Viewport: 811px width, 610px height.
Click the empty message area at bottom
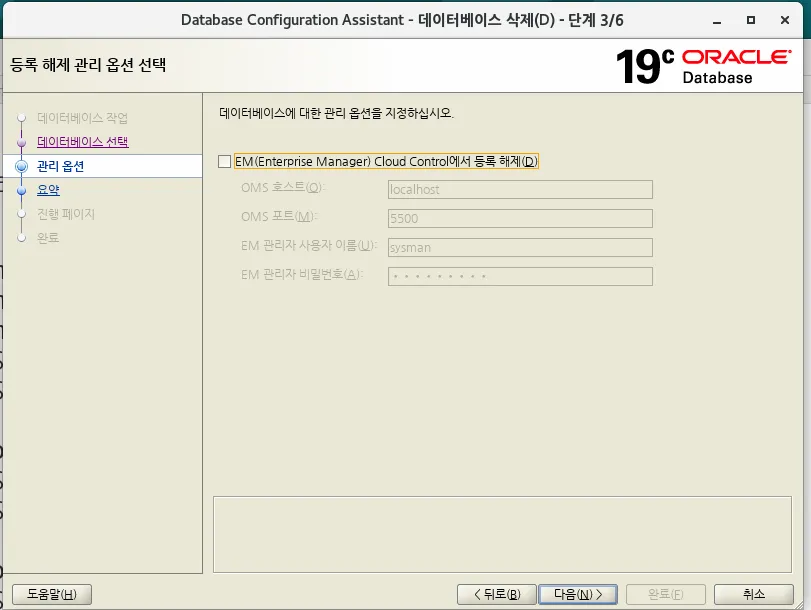point(502,534)
